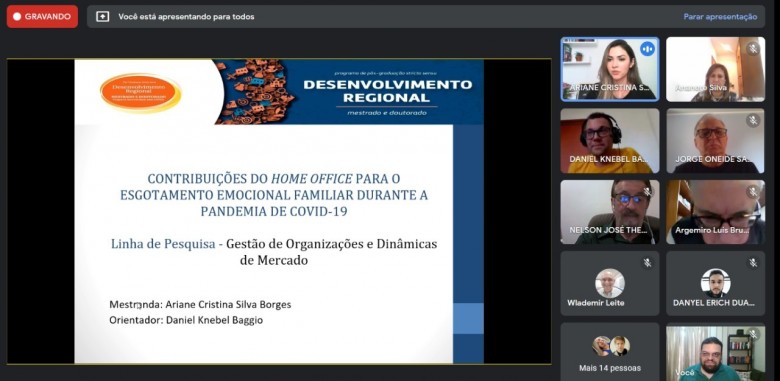Click the screen-share presenting icon

102,16
